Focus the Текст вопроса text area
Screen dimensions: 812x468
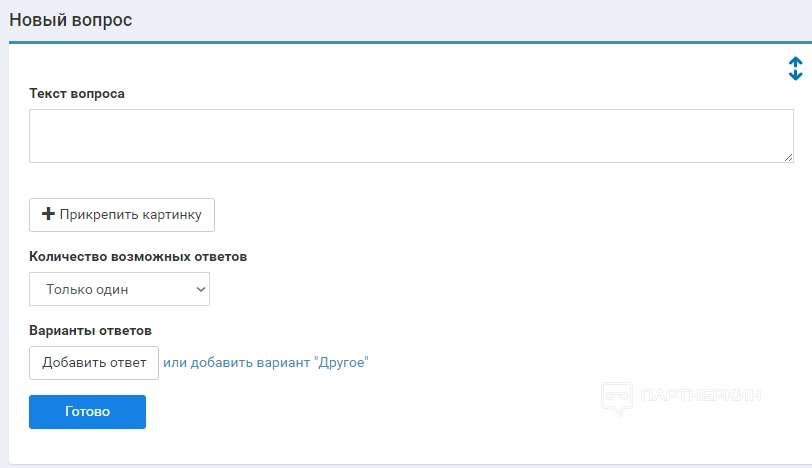410,136
